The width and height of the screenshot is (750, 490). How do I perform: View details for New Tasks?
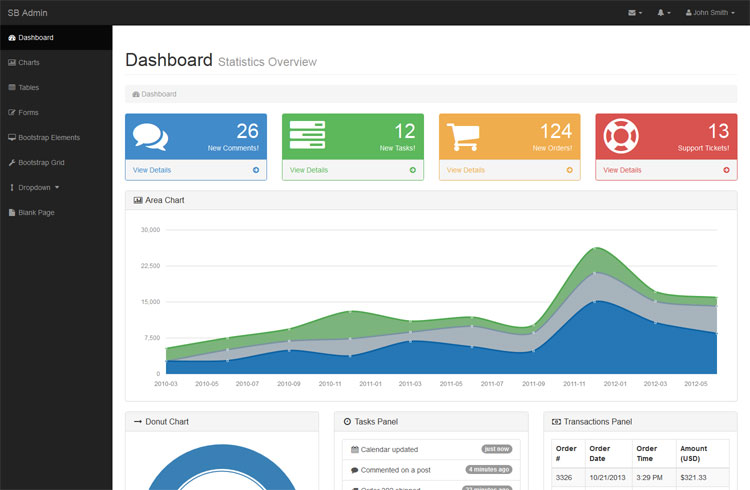(x=309, y=170)
